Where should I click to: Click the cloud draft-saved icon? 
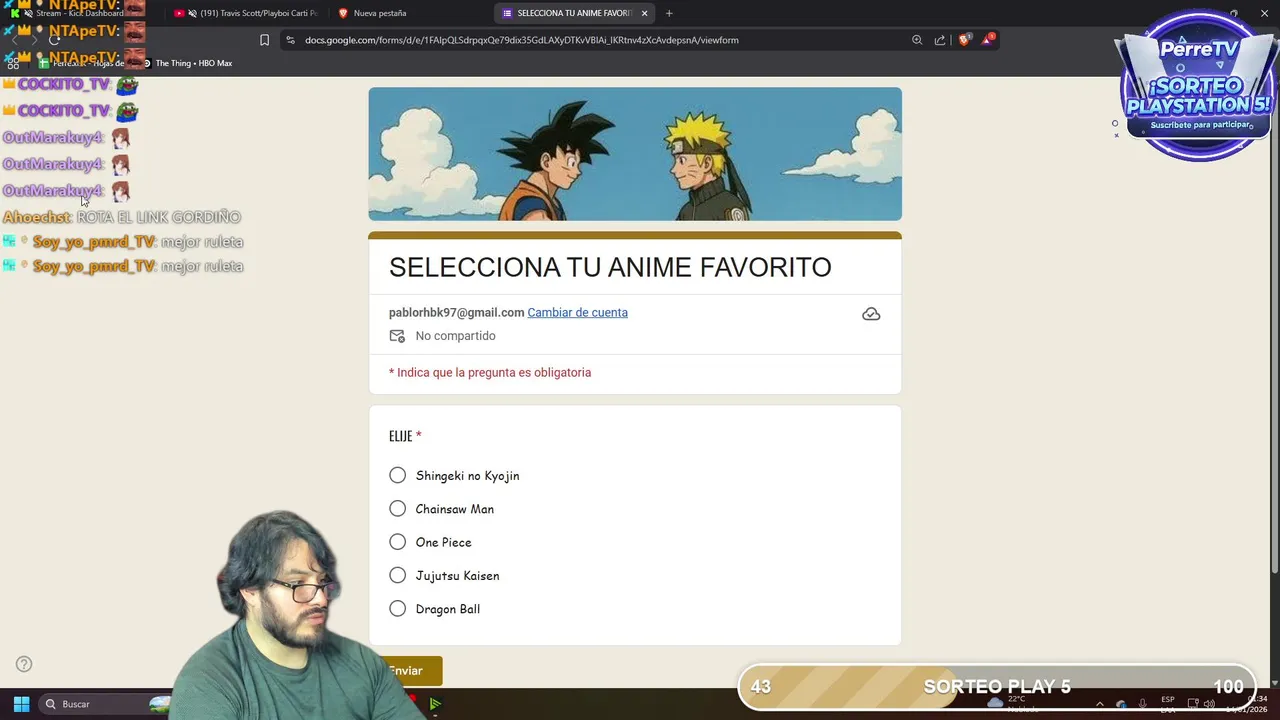(871, 314)
